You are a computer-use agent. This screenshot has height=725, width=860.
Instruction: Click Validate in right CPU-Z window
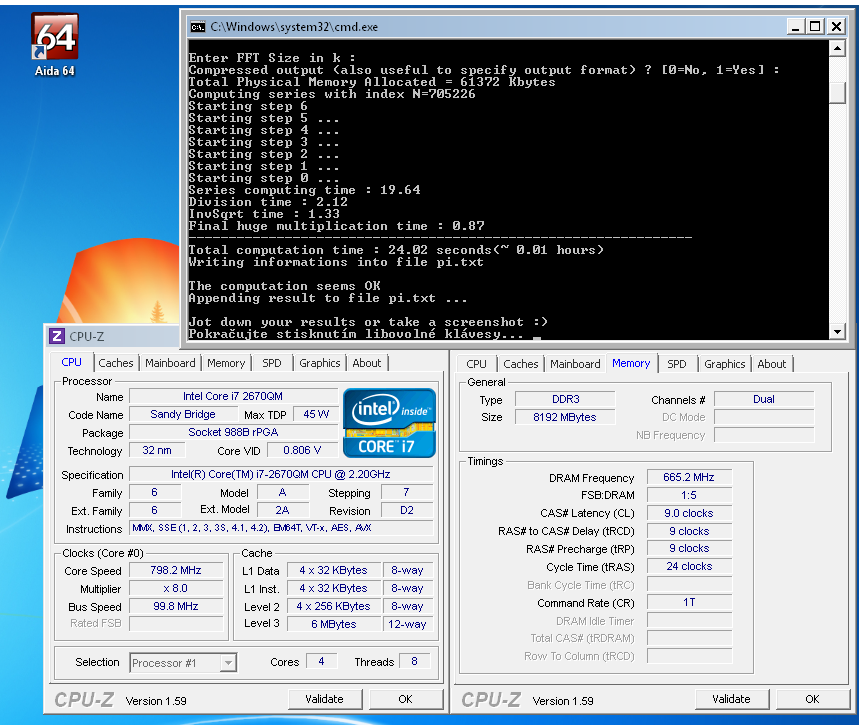[731, 699]
